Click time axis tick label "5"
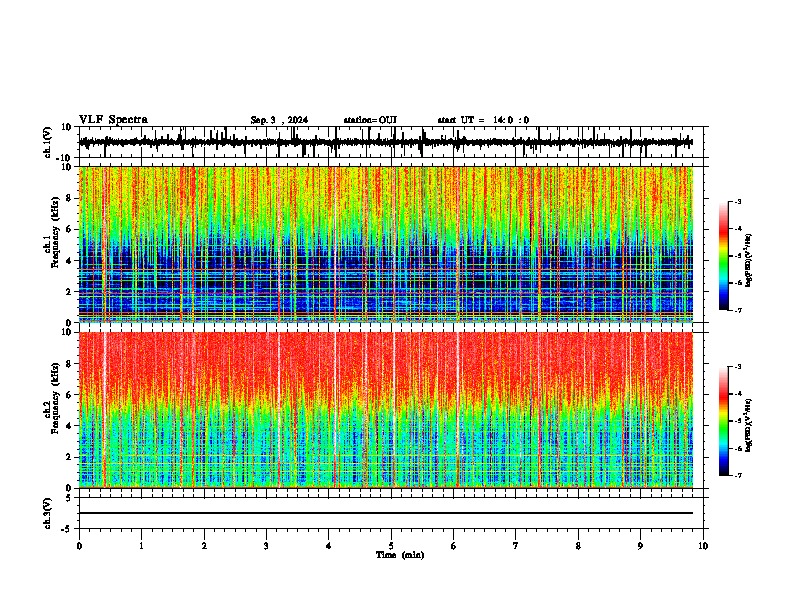Screen dimensions: 792x612 pyautogui.click(x=391, y=546)
